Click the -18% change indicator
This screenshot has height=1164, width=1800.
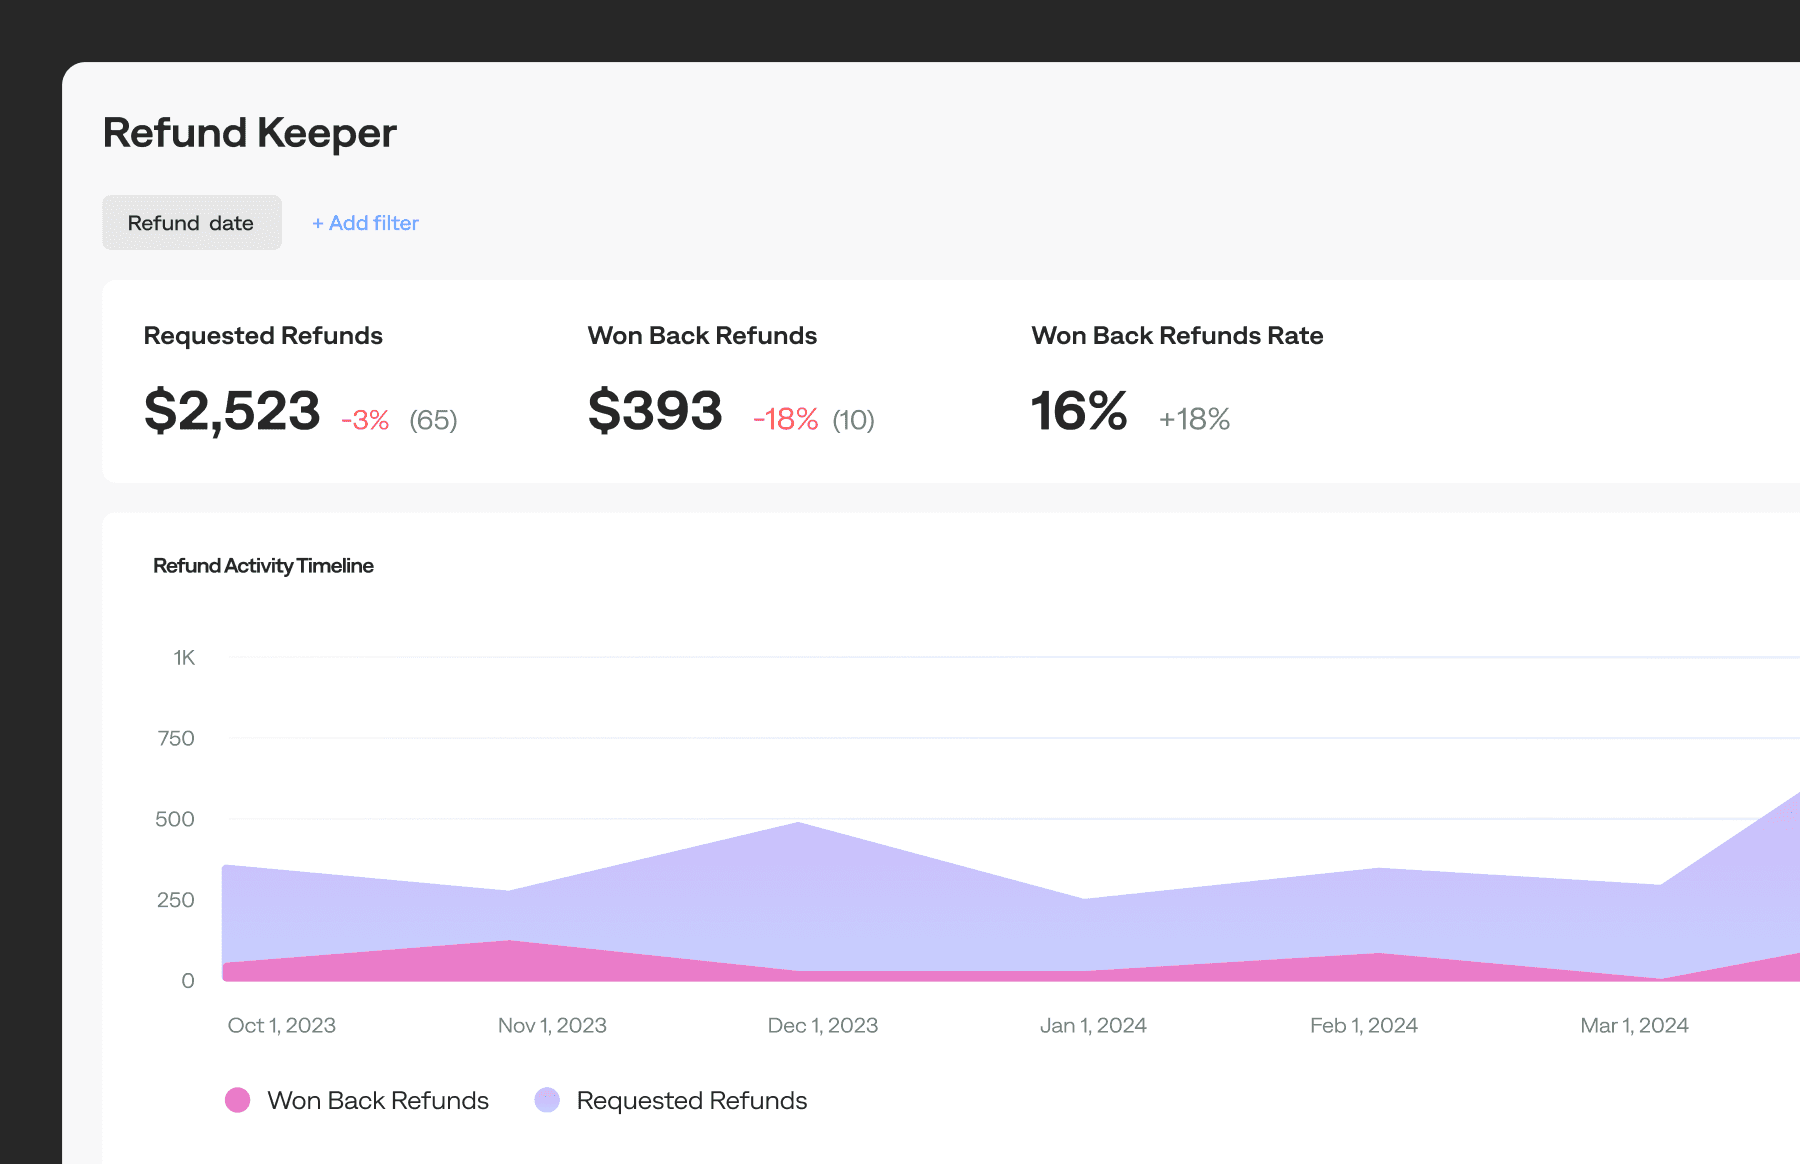point(786,420)
